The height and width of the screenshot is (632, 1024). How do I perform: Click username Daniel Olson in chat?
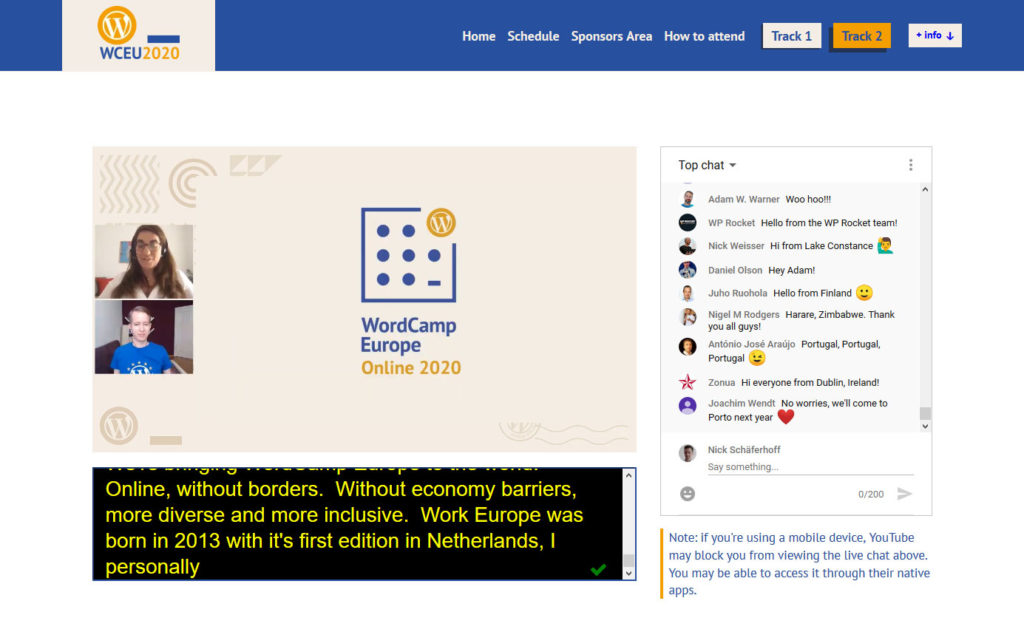pos(735,270)
